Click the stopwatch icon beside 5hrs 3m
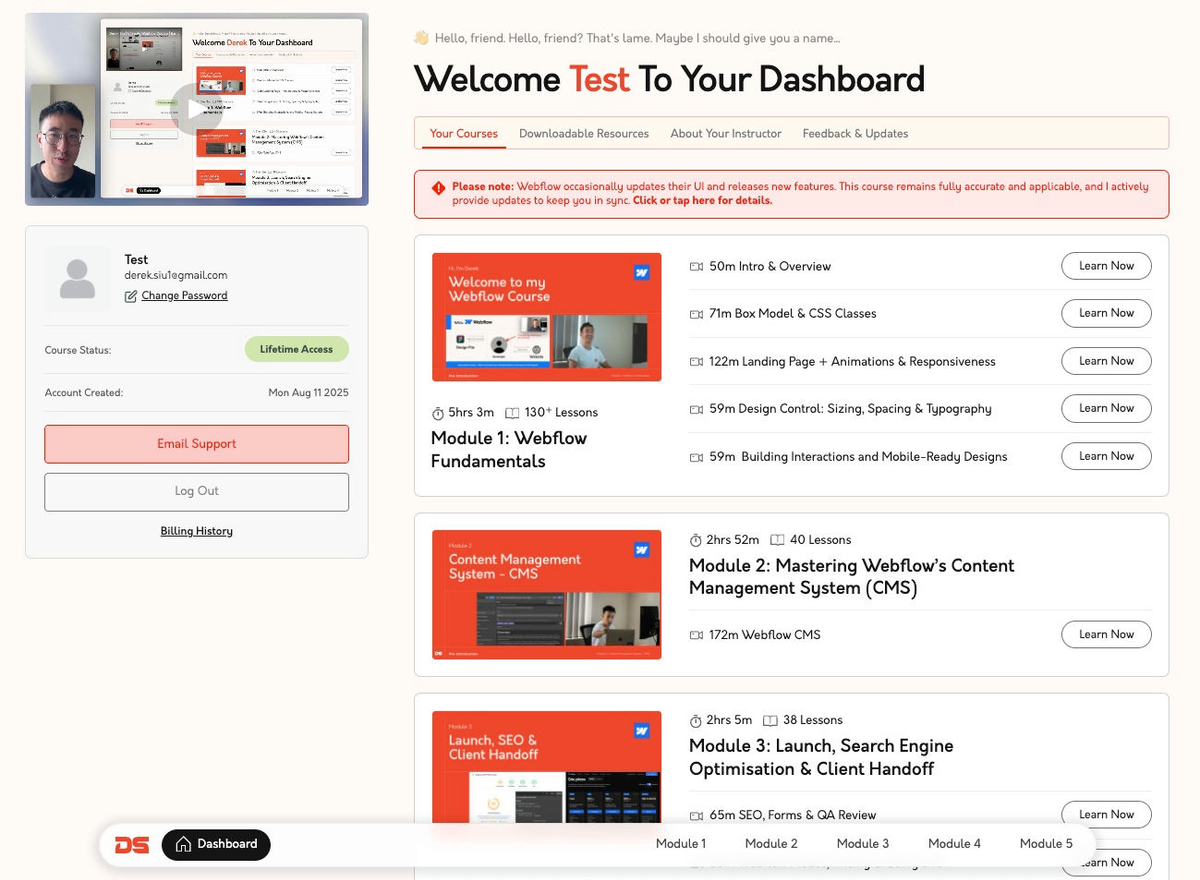This screenshot has width=1200, height=880. 438,413
